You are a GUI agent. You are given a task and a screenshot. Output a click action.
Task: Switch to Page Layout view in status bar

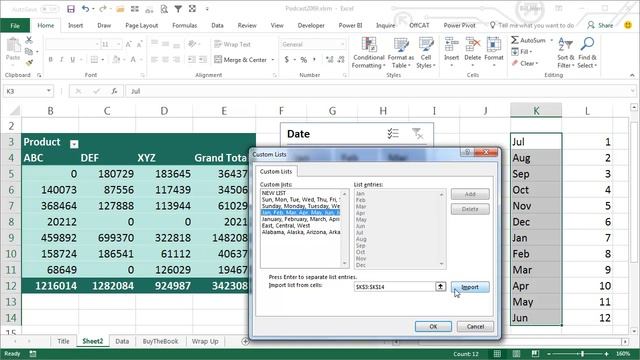(516, 354)
